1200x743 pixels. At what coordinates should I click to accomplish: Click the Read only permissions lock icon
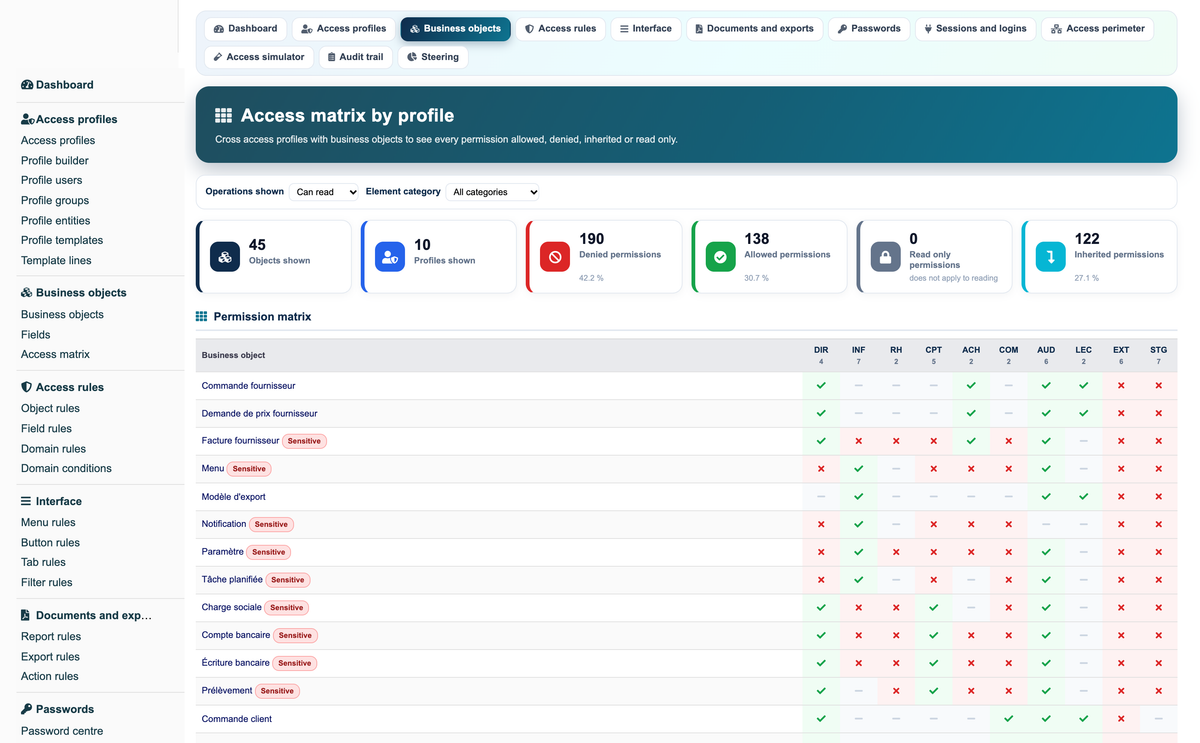(x=885, y=257)
